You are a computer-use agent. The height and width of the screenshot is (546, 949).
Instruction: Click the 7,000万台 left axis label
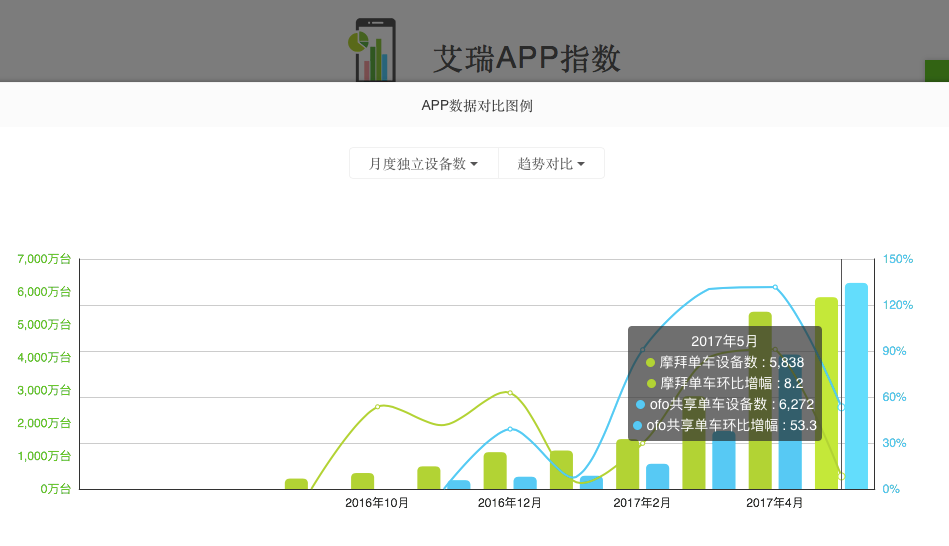44,259
